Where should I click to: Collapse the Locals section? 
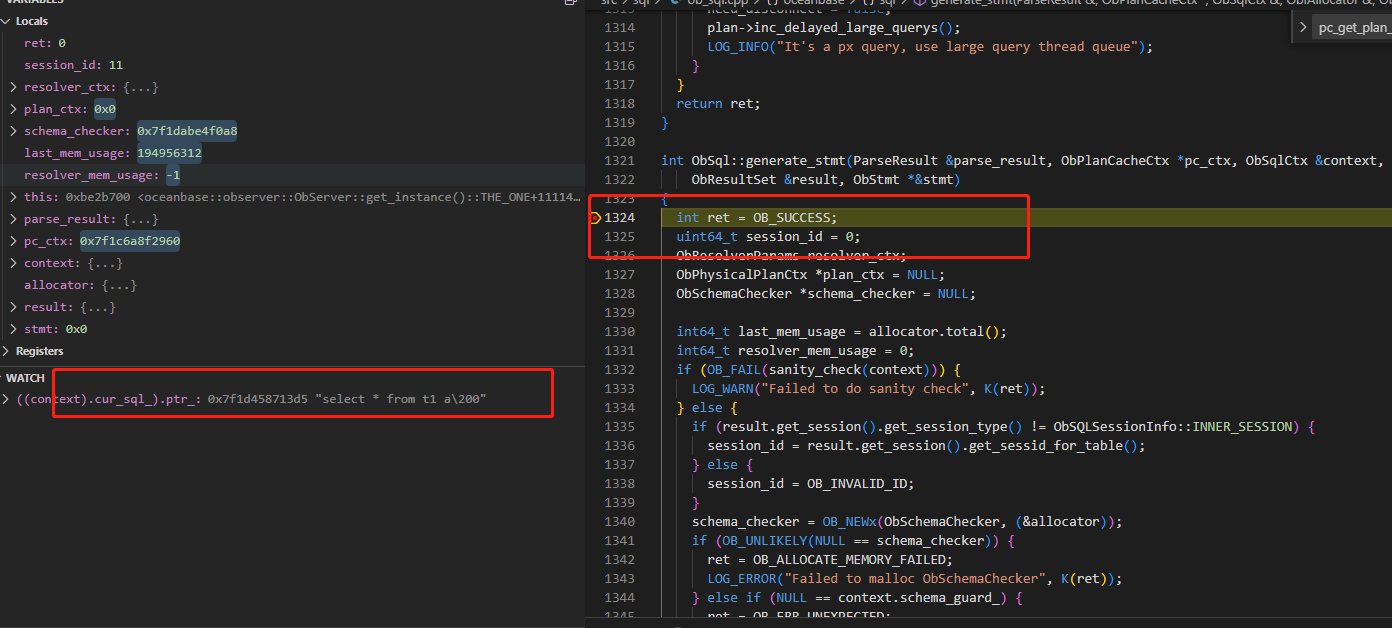tap(6, 21)
